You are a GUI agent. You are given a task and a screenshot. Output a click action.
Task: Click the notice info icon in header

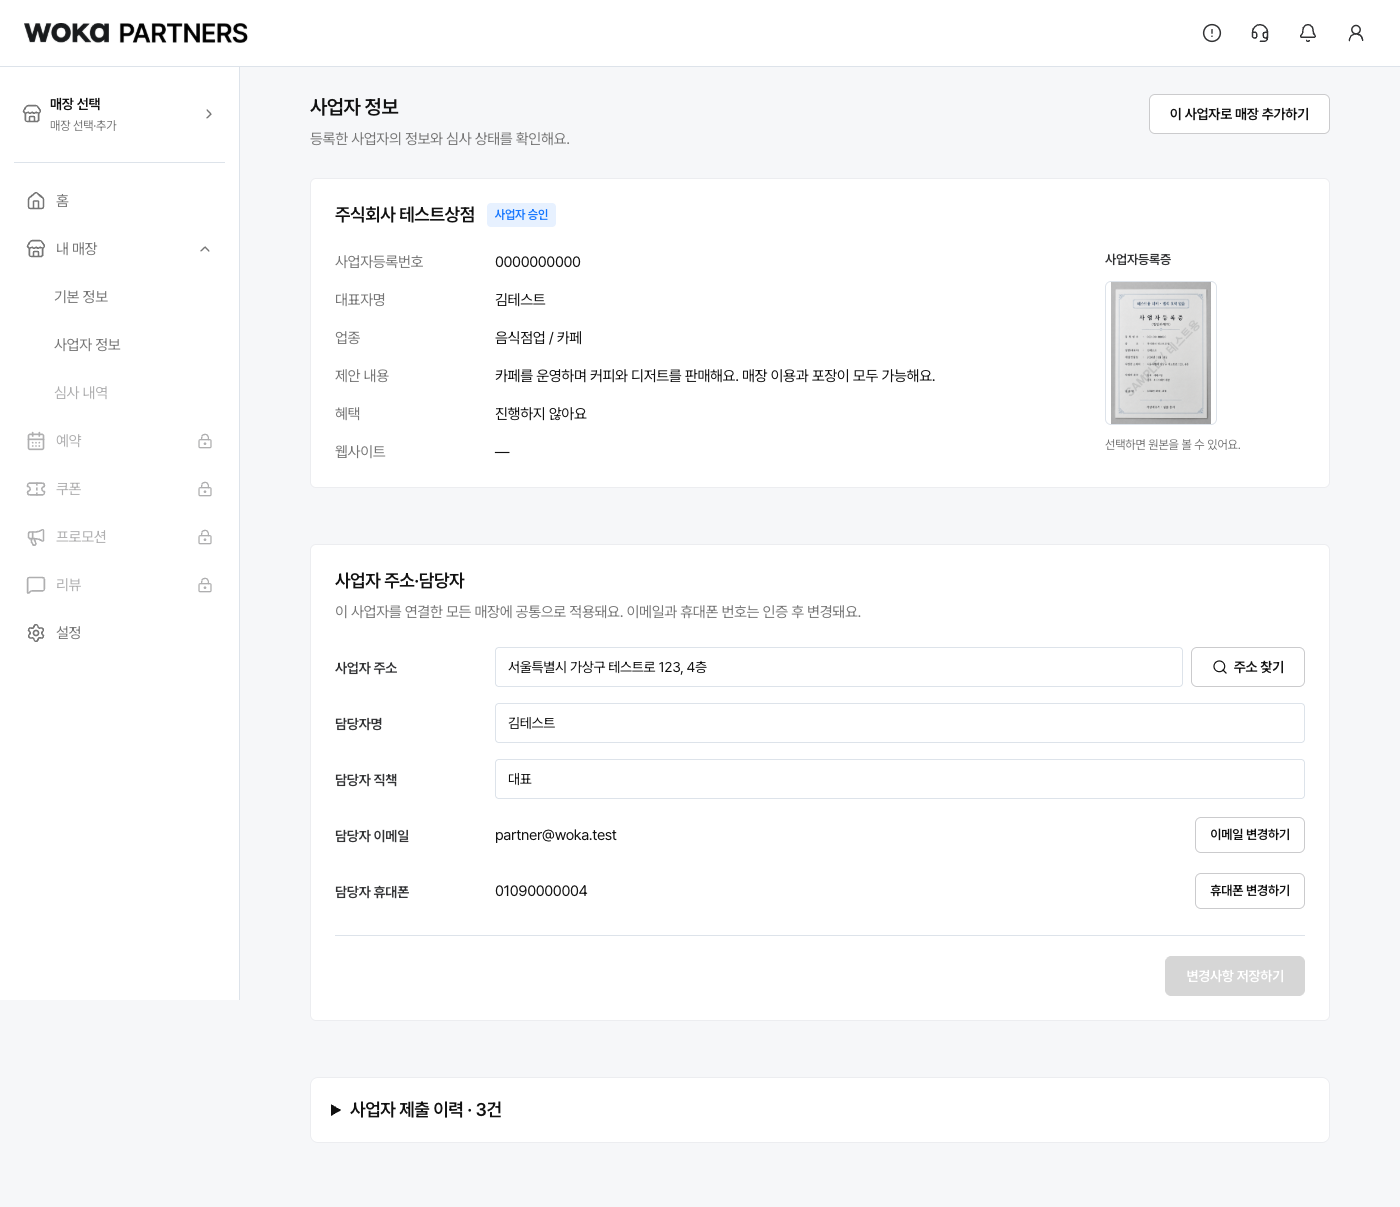[1212, 33]
